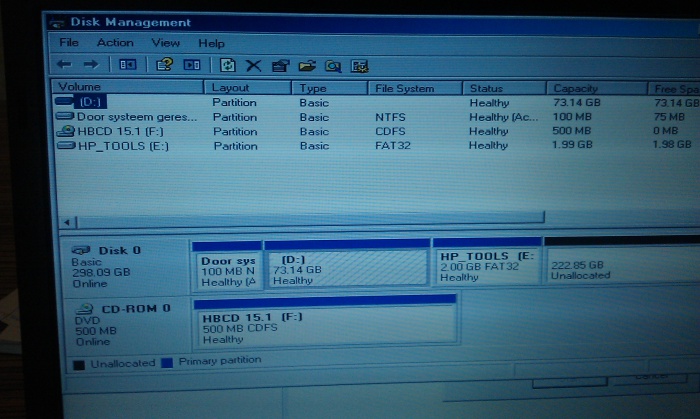Click the 75 MB free space cell
Image resolution: width=700 pixels, height=419 pixels.
coord(669,117)
